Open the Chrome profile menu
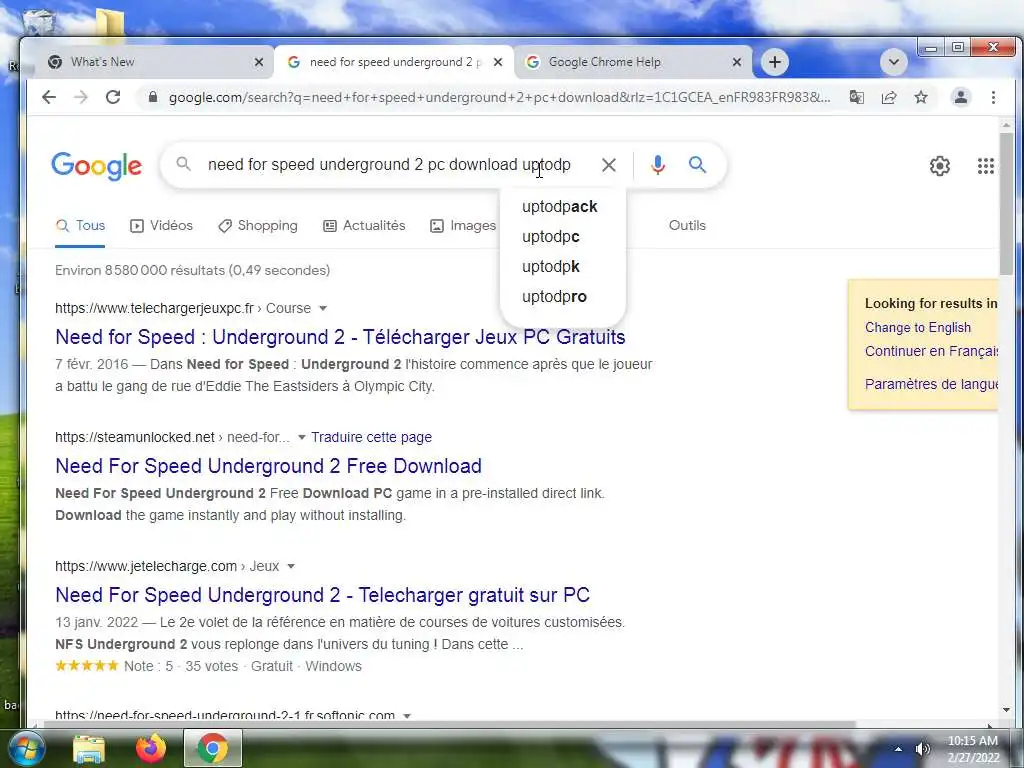Screen dimensions: 1024x768 pyautogui.click(x=961, y=97)
